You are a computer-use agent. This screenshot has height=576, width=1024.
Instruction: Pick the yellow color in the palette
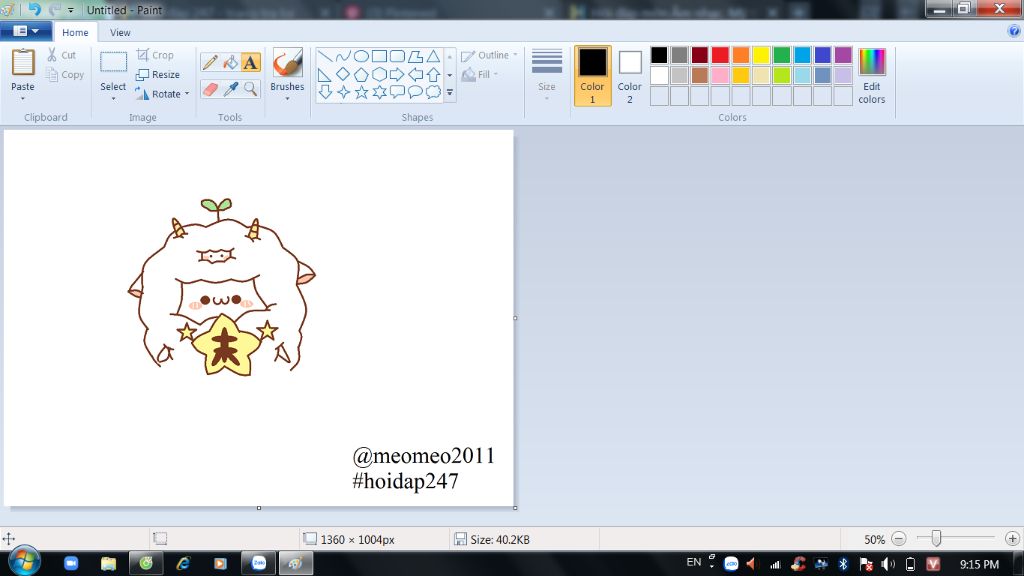[x=761, y=55]
